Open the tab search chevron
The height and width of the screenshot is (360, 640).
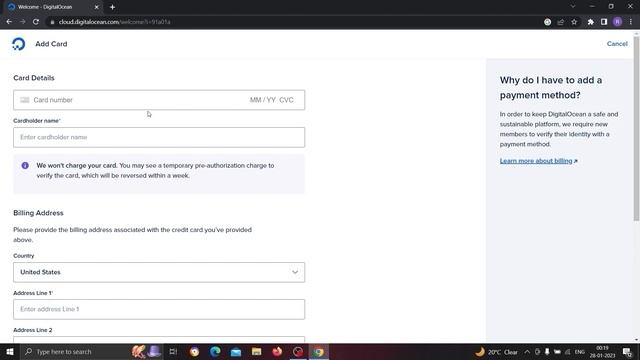(x=573, y=7)
